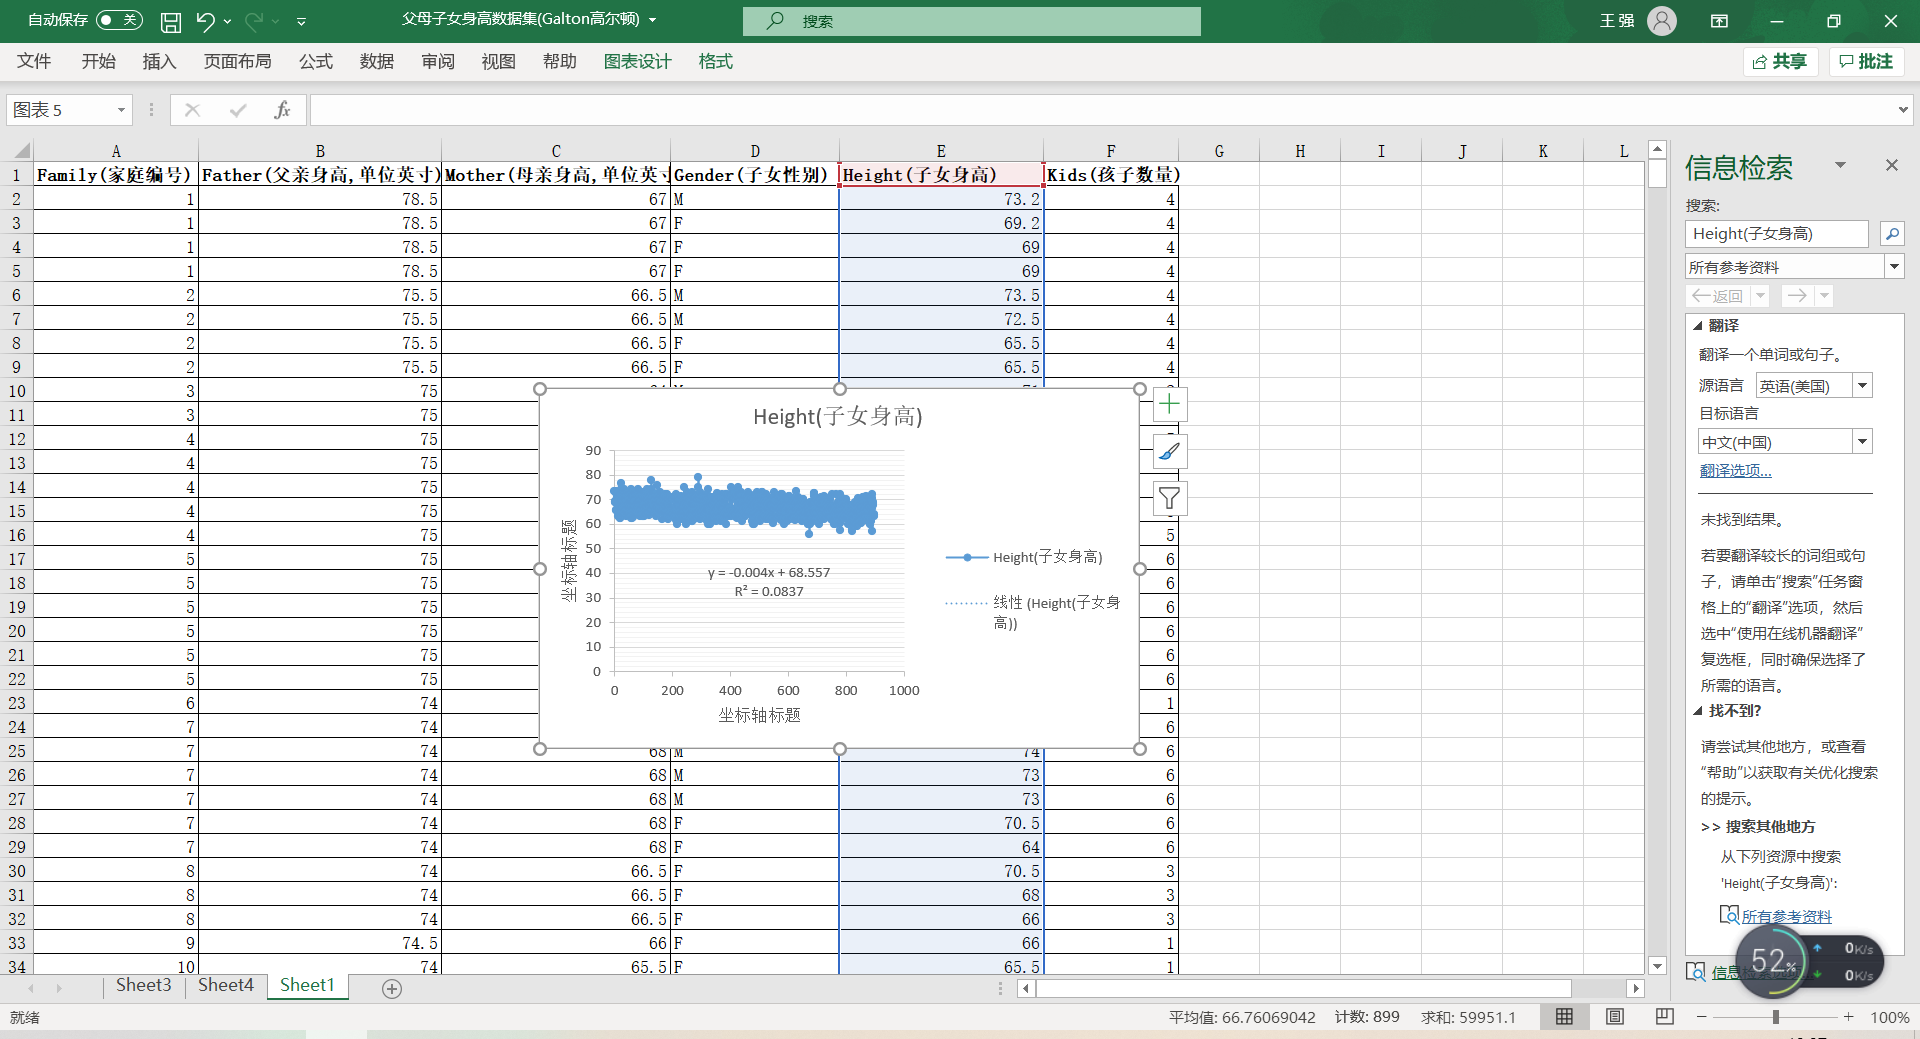This screenshot has height=1039, width=1920.
Task: Open the 目标语言 中文(中国) dropdown
Action: (1862, 442)
